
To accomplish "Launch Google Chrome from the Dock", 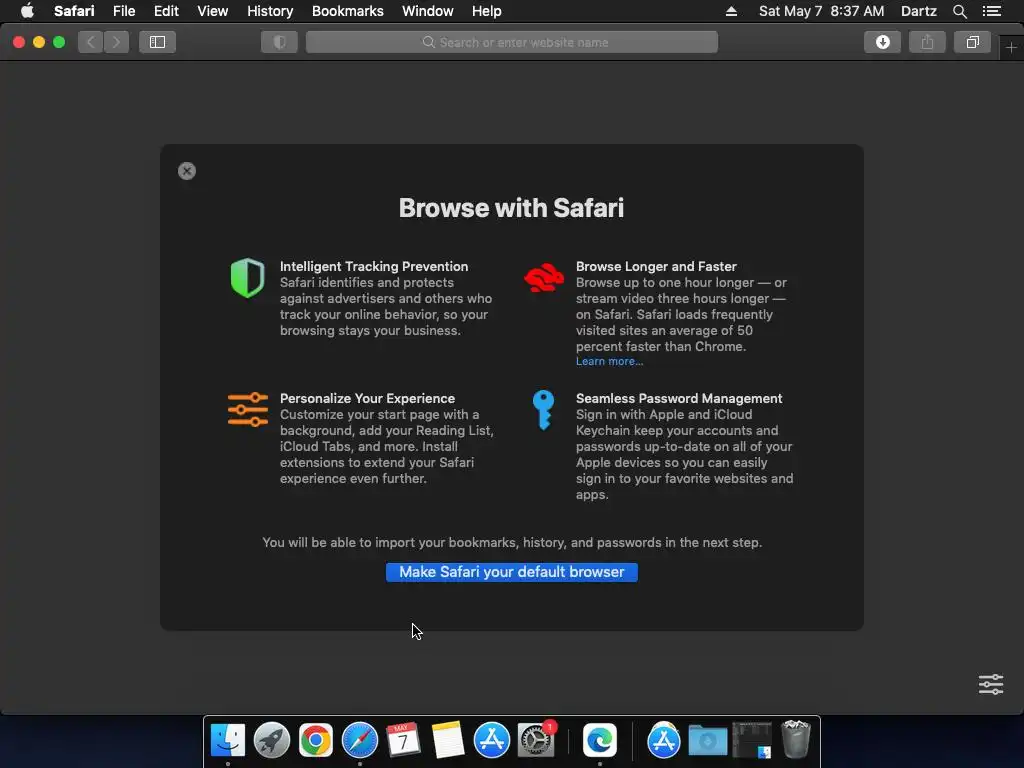I will 315,740.
